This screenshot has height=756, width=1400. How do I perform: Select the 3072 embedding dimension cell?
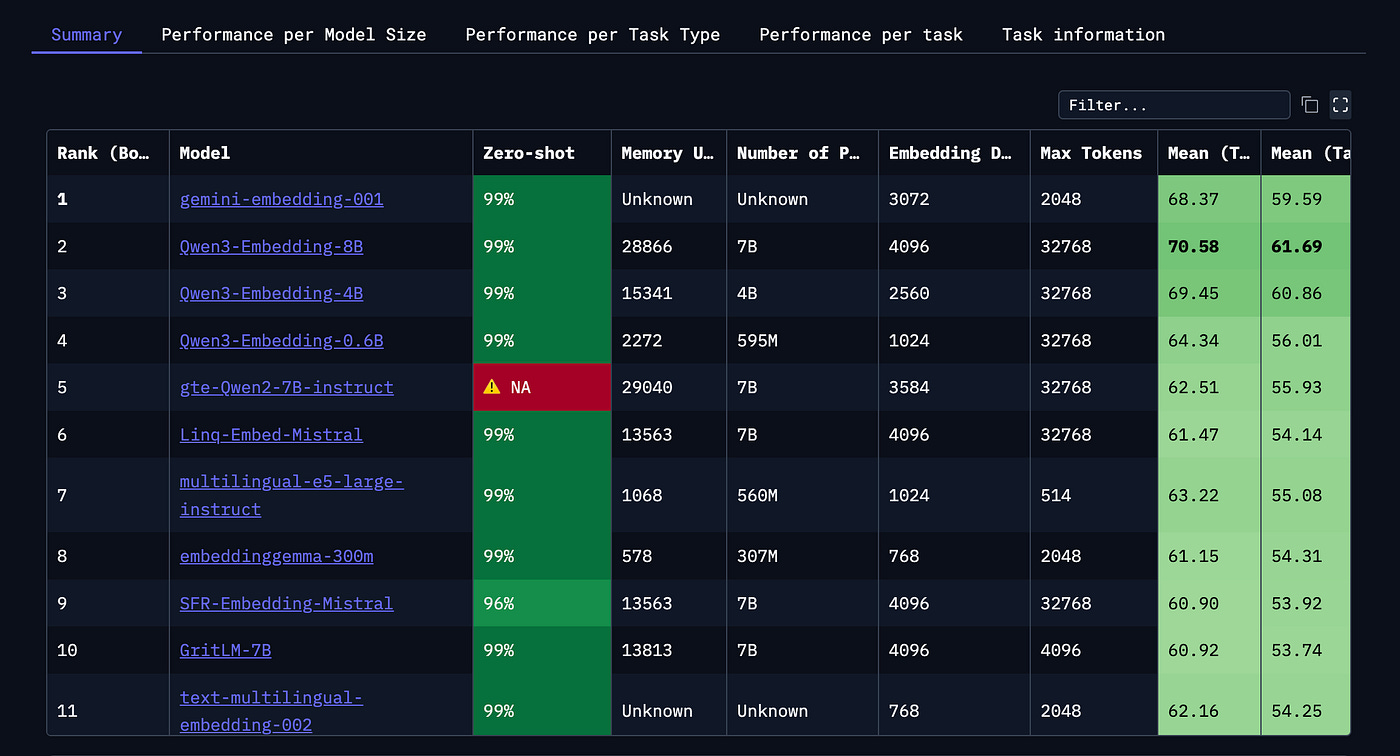[954, 199]
